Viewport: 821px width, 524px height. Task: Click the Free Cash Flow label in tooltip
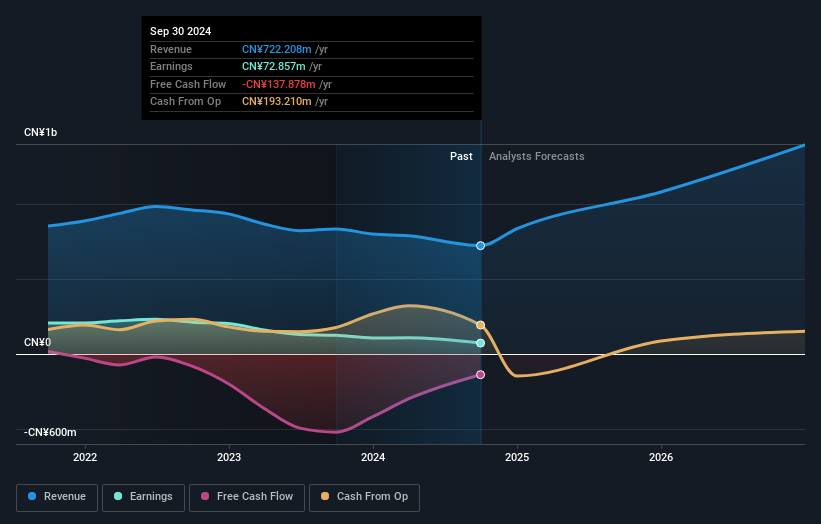[x=188, y=84]
